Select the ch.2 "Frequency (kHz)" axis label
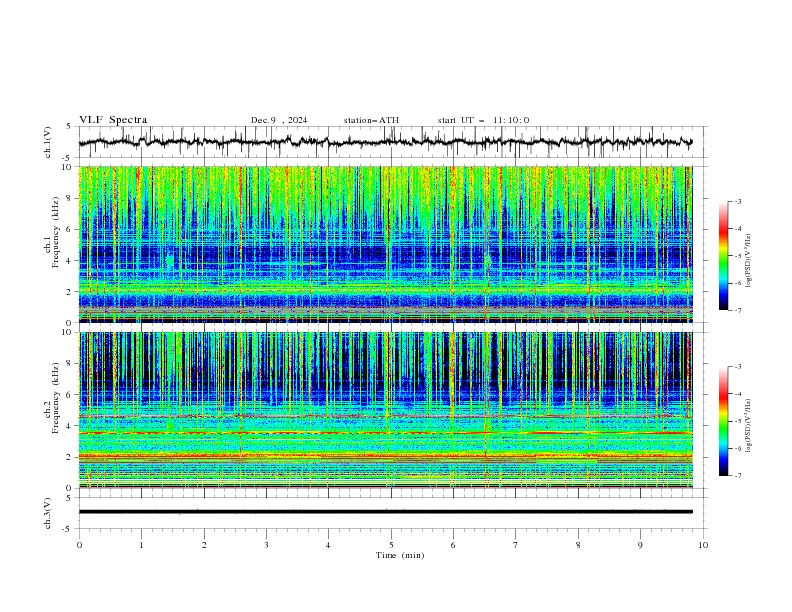This screenshot has width=792, height=612. [x=56, y=398]
